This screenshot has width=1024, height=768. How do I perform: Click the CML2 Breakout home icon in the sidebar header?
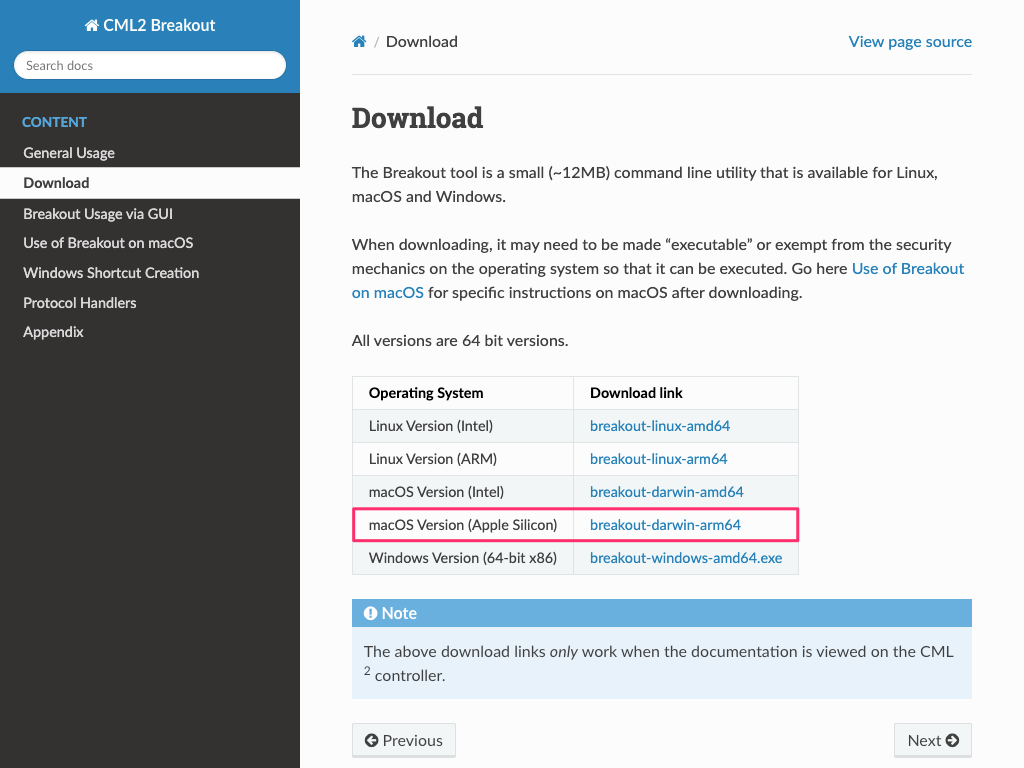coord(91,25)
